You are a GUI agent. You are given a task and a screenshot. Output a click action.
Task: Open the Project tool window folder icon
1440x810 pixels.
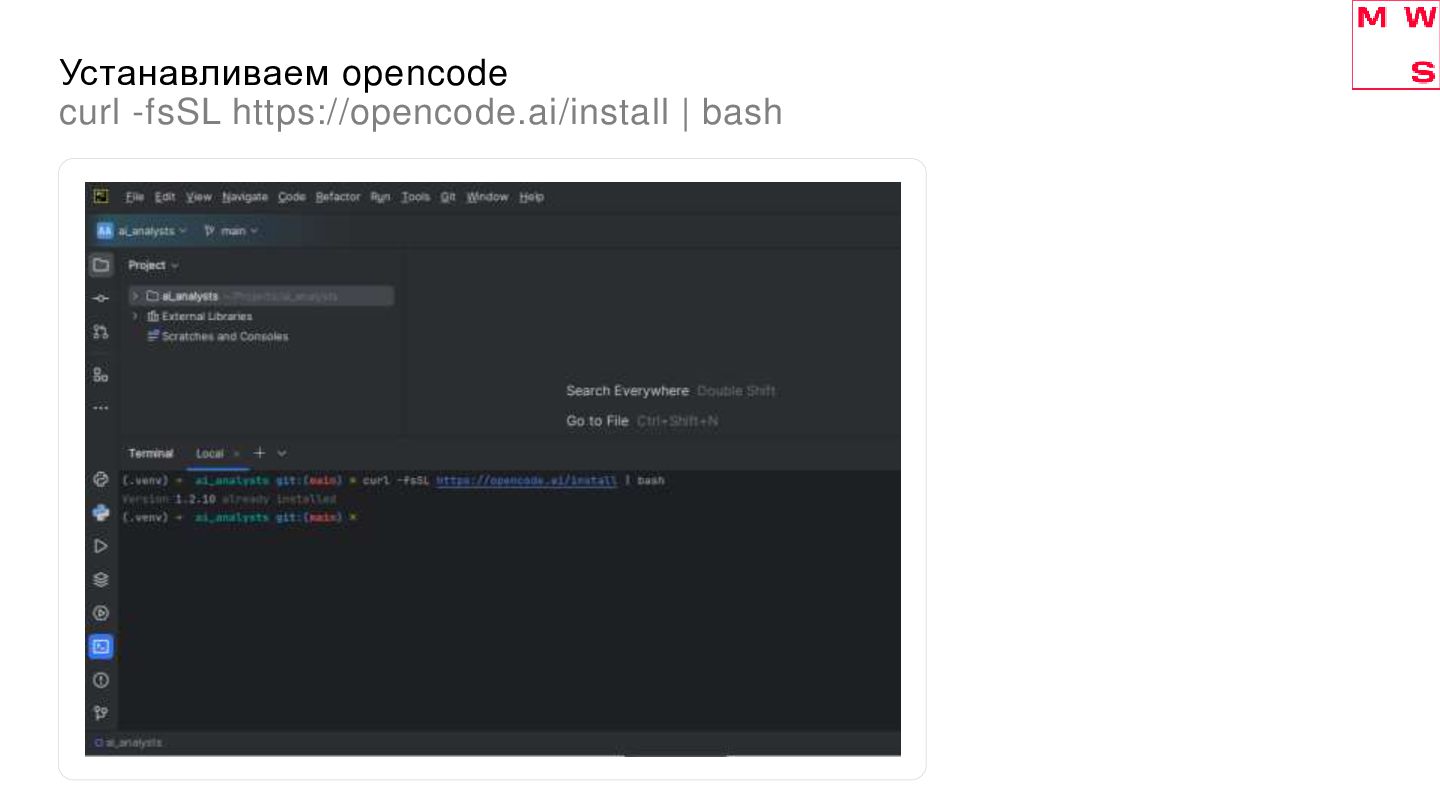tap(100, 266)
